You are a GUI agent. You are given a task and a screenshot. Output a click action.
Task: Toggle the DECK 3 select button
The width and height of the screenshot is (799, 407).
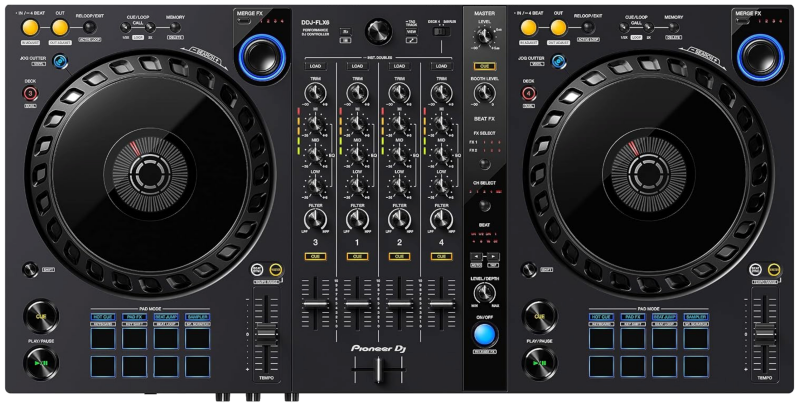coord(30,93)
